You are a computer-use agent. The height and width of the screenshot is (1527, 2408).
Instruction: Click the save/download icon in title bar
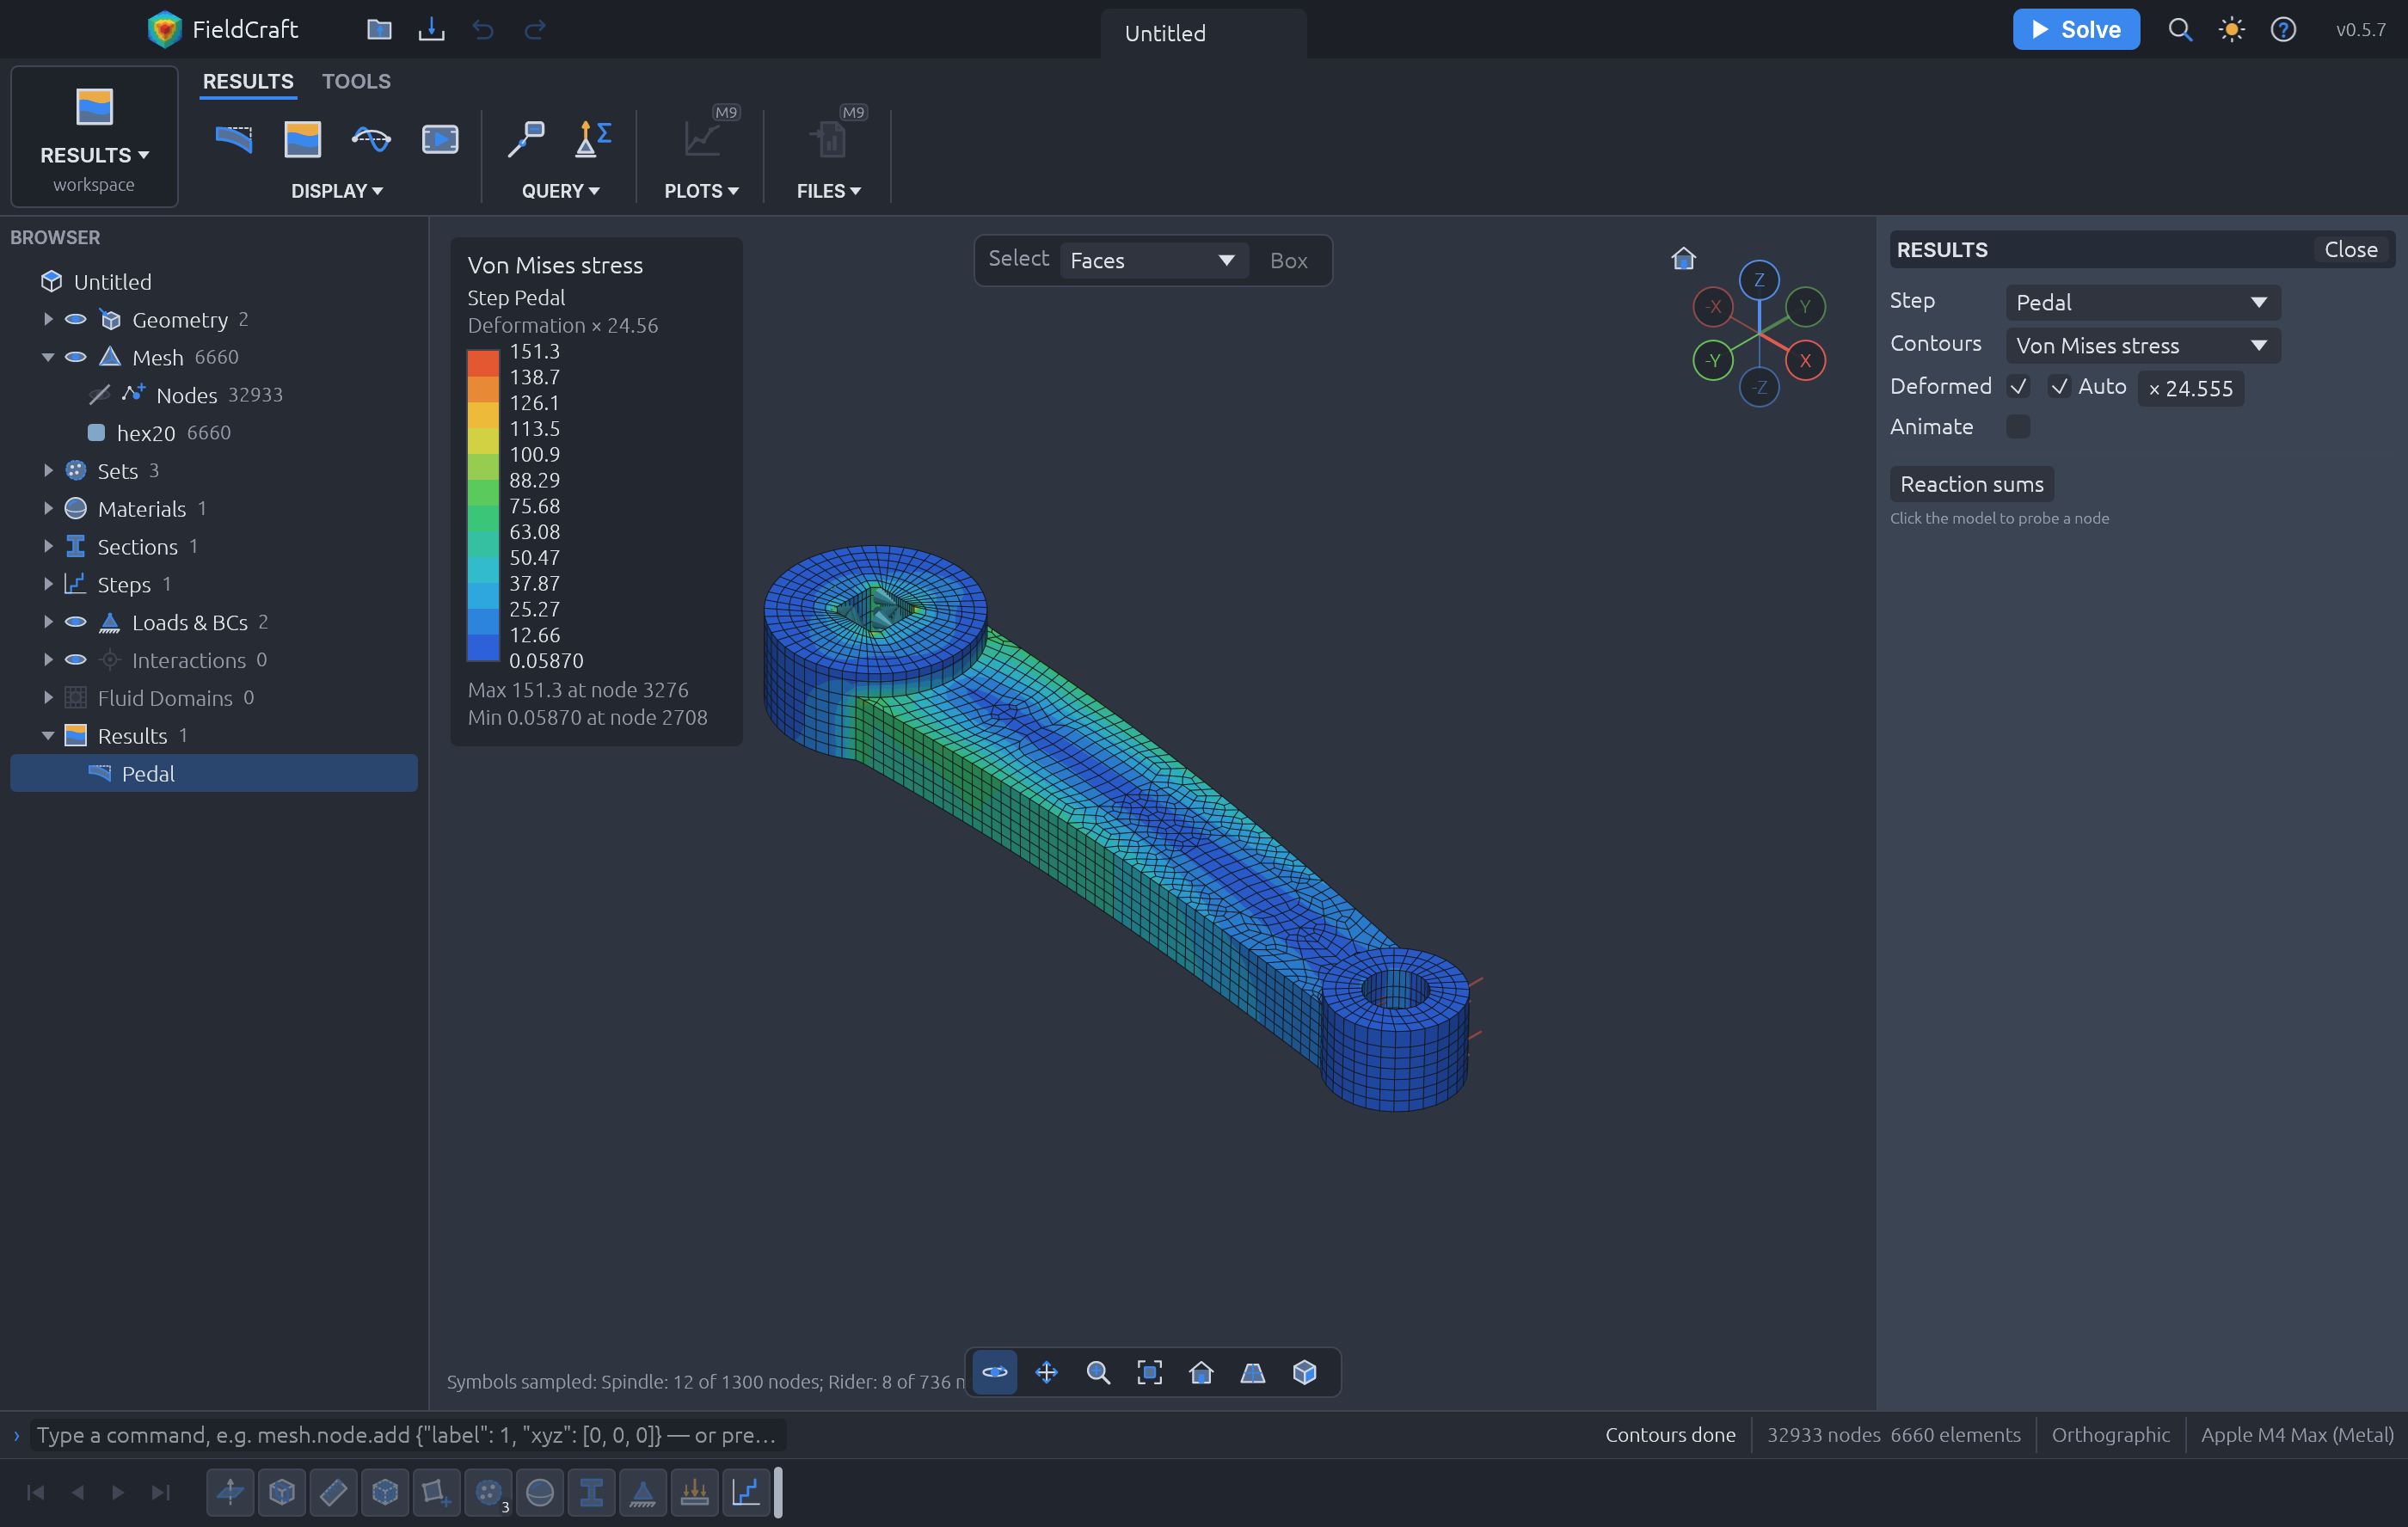[x=431, y=29]
